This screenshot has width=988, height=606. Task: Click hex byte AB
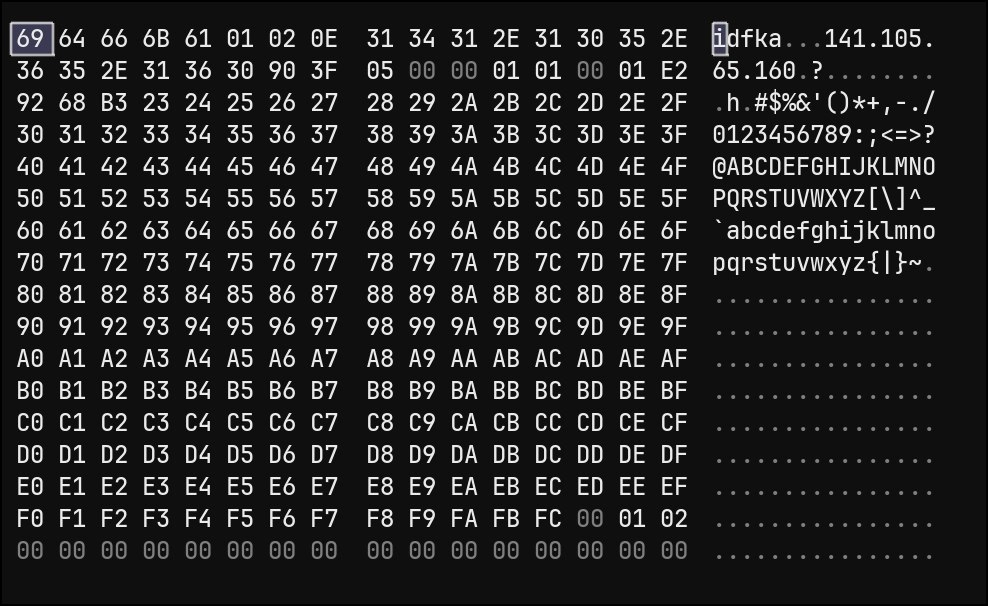pos(506,360)
